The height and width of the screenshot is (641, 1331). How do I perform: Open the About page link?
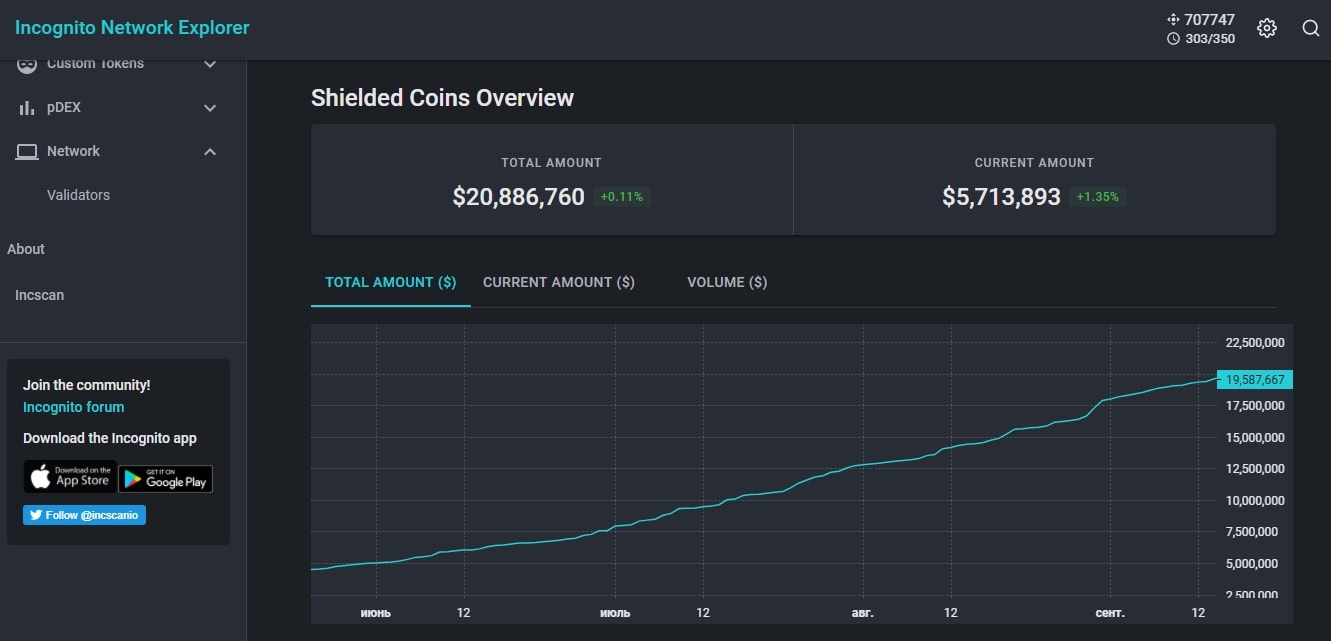point(26,249)
